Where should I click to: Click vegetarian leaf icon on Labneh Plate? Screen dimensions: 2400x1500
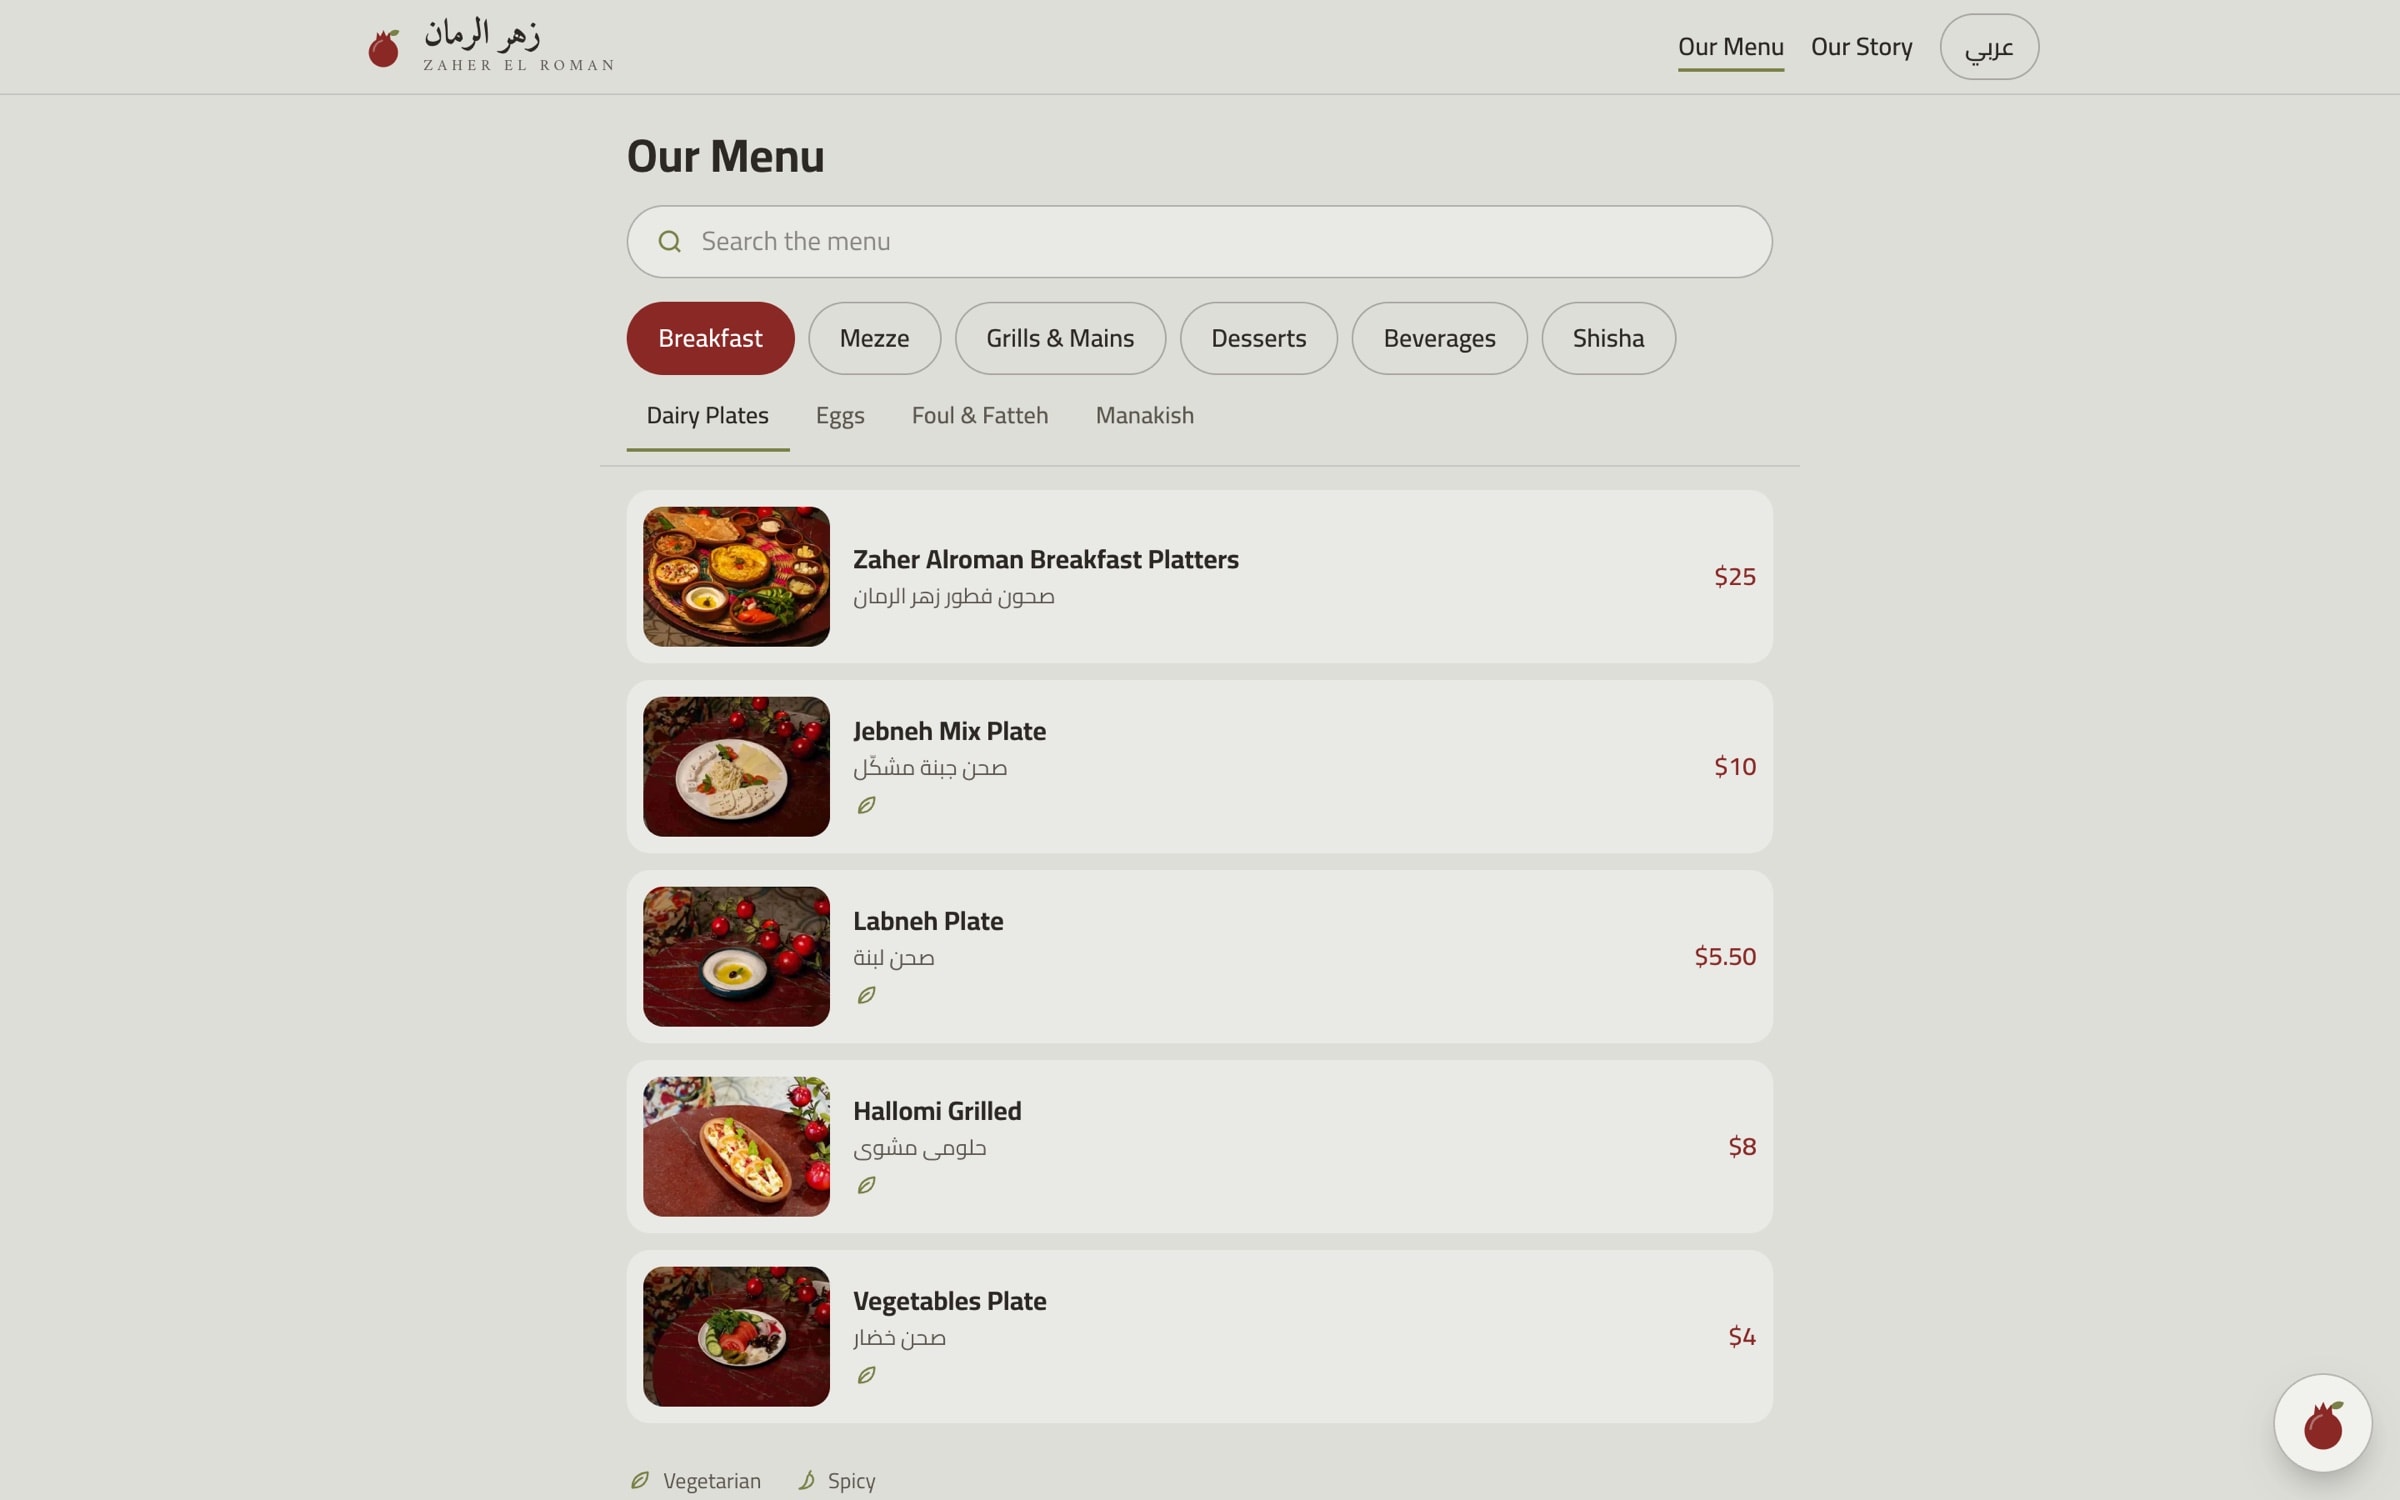click(x=866, y=995)
